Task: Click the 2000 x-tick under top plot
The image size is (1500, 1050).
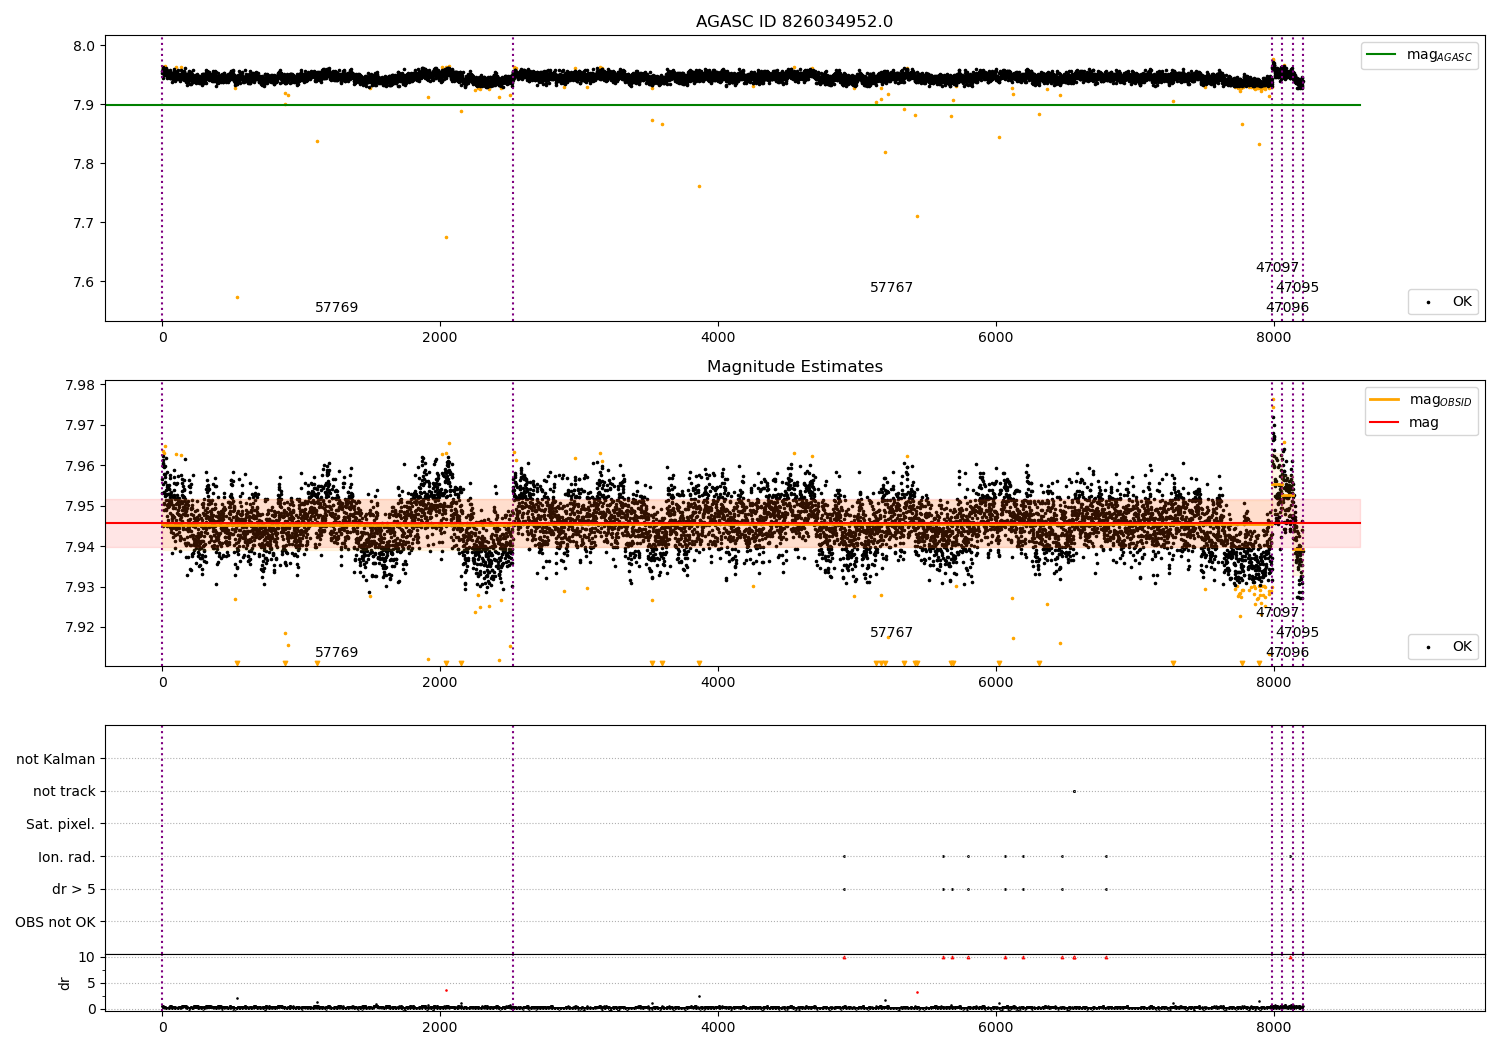Action: pyautogui.click(x=440, y=338)
